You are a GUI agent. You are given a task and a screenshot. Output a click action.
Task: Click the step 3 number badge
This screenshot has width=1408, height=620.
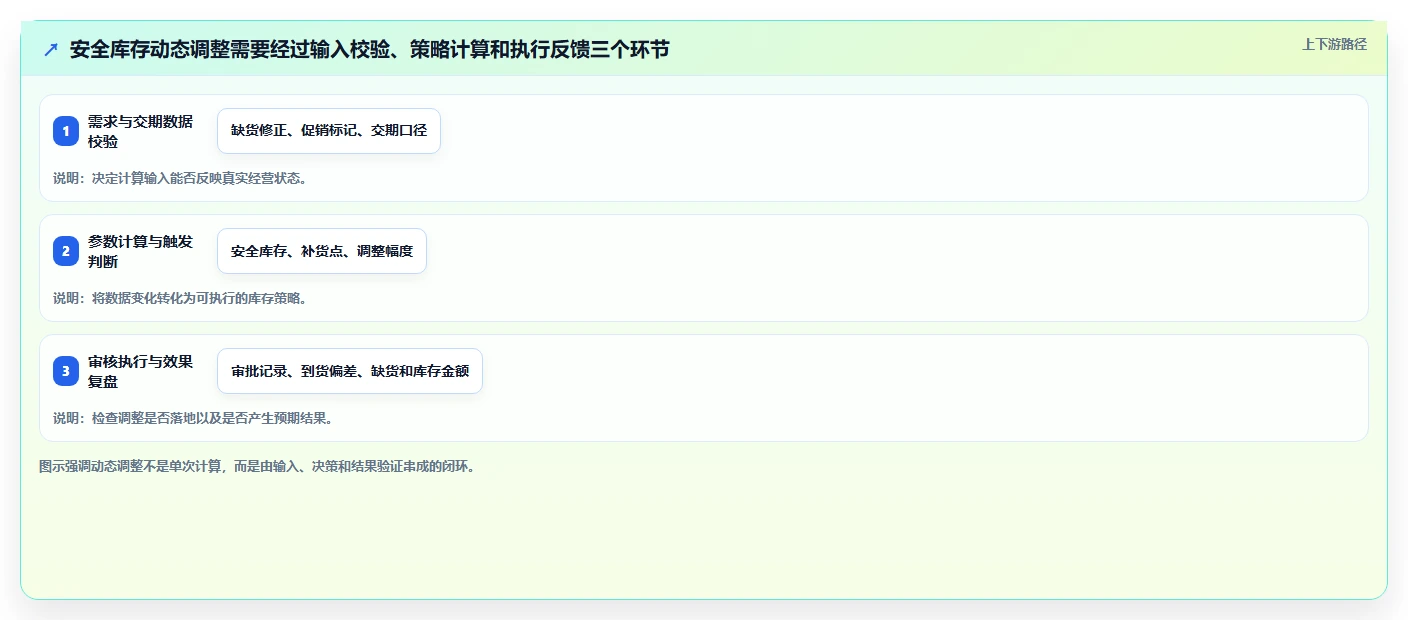tap(66, 371)
